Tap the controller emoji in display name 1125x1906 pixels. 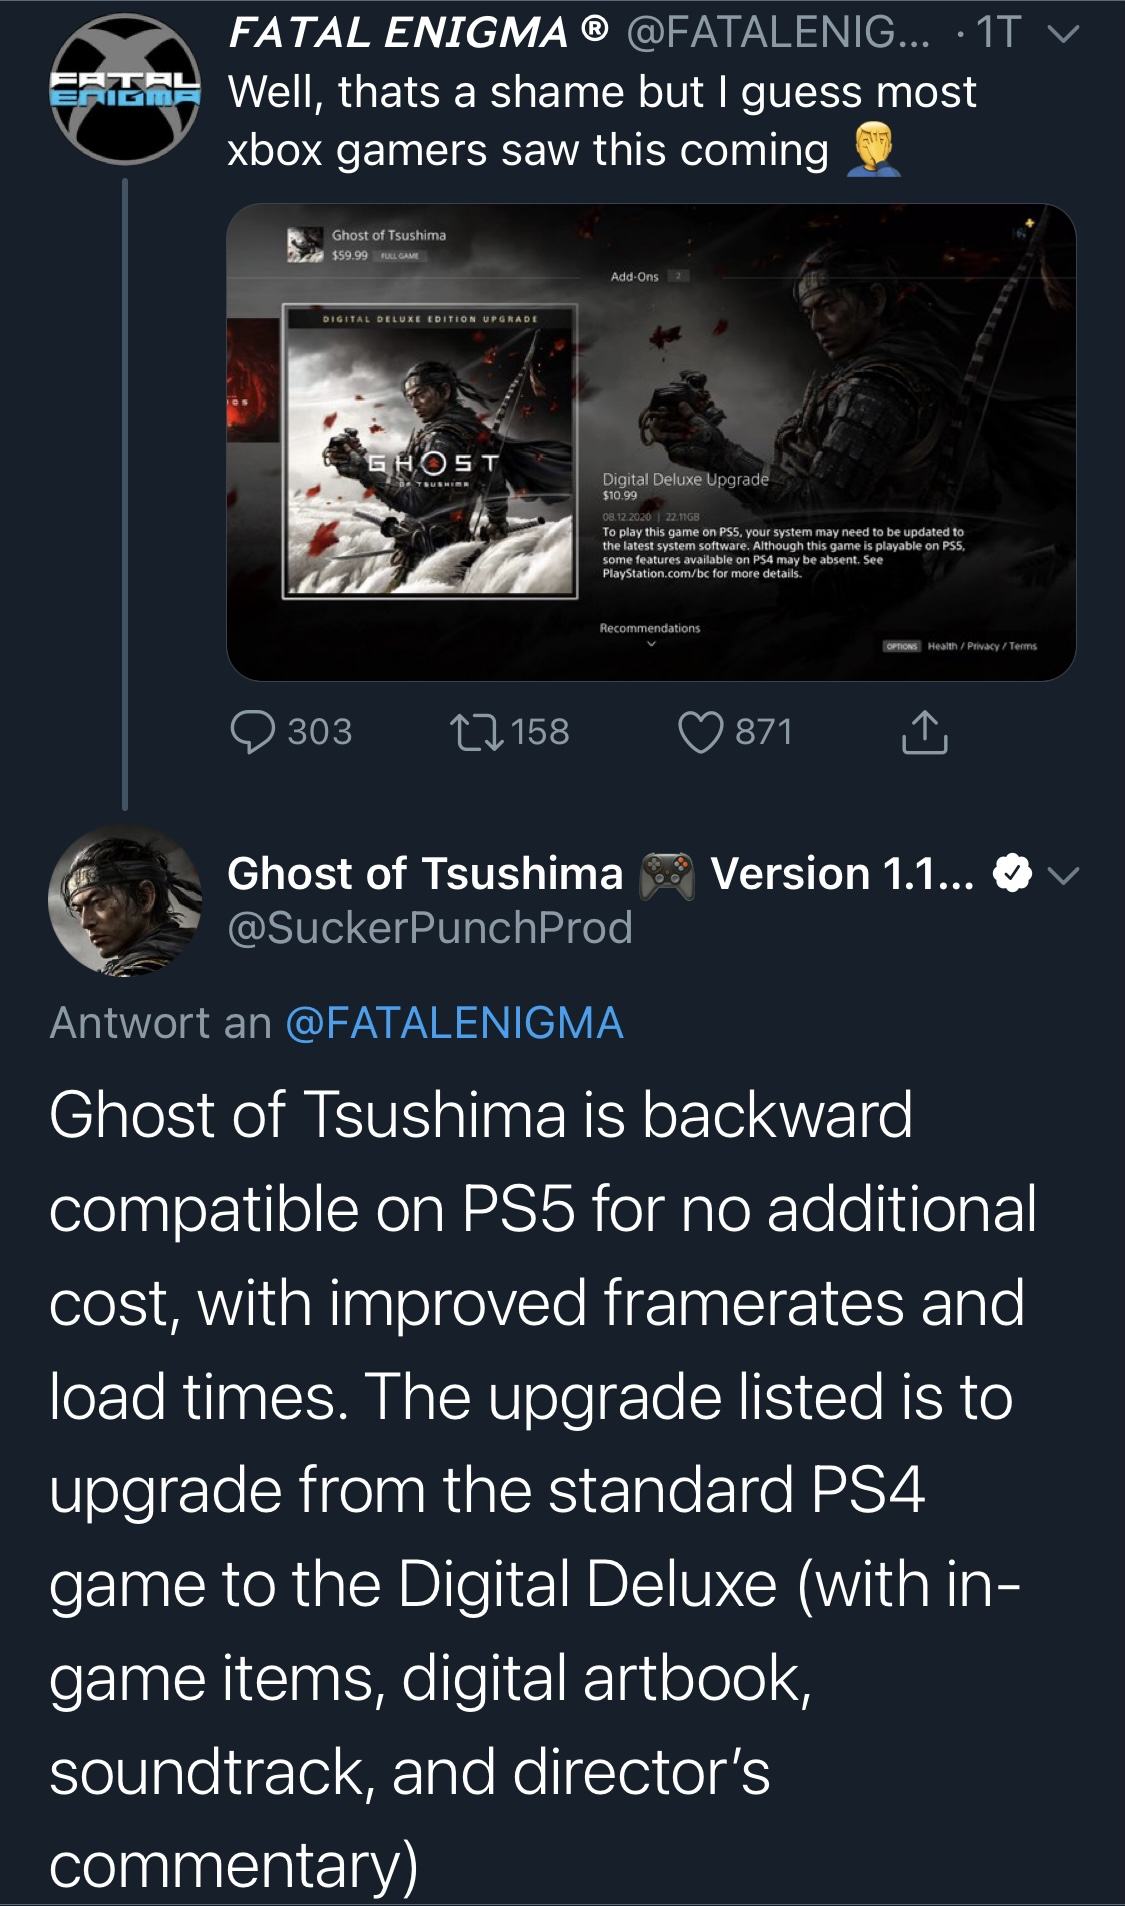click(667, 875)
